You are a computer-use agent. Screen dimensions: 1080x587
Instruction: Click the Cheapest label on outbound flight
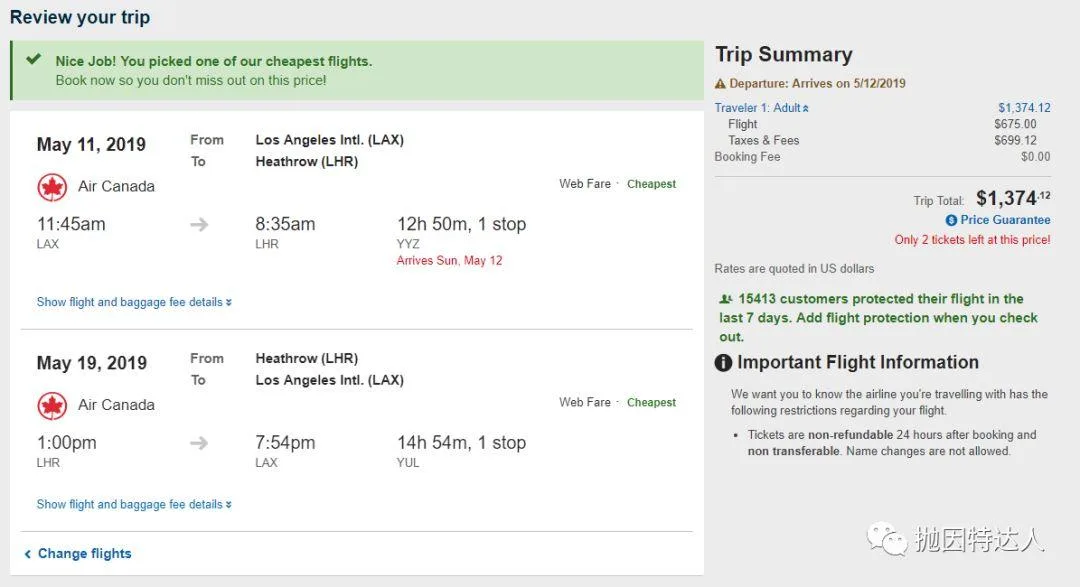[651, 184]
